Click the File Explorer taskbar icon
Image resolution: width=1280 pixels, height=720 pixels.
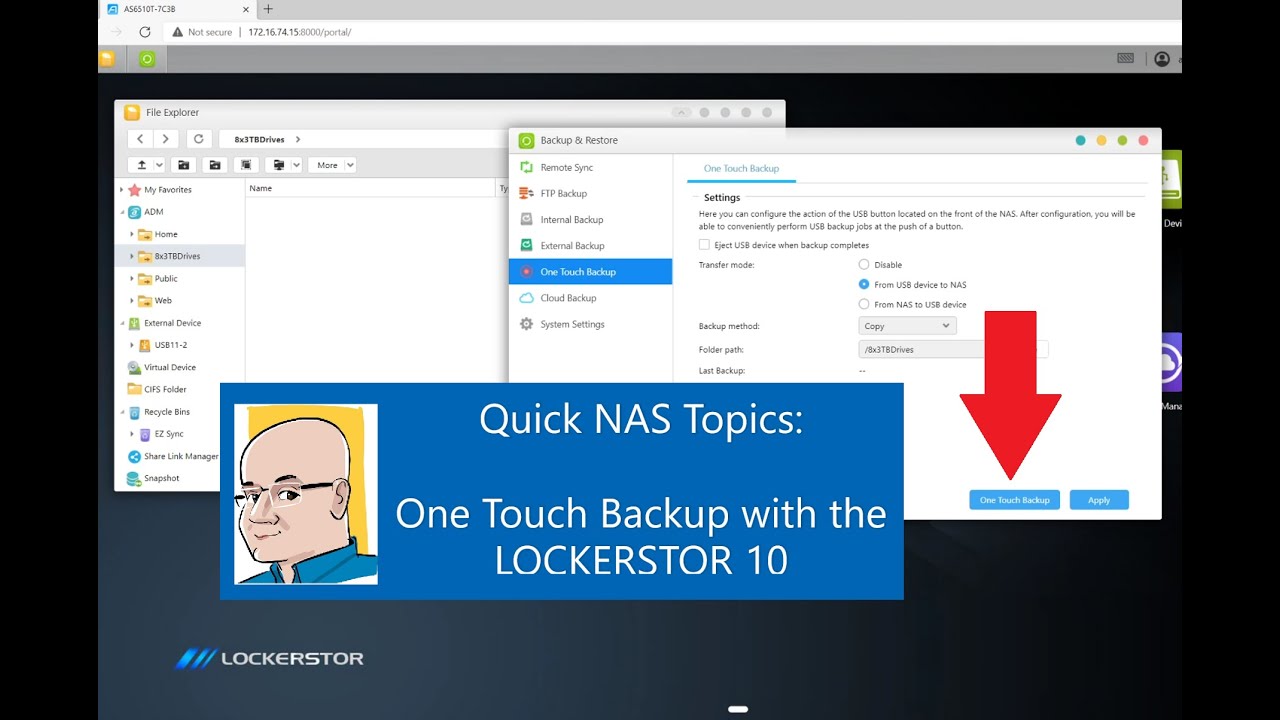[107, 59]
